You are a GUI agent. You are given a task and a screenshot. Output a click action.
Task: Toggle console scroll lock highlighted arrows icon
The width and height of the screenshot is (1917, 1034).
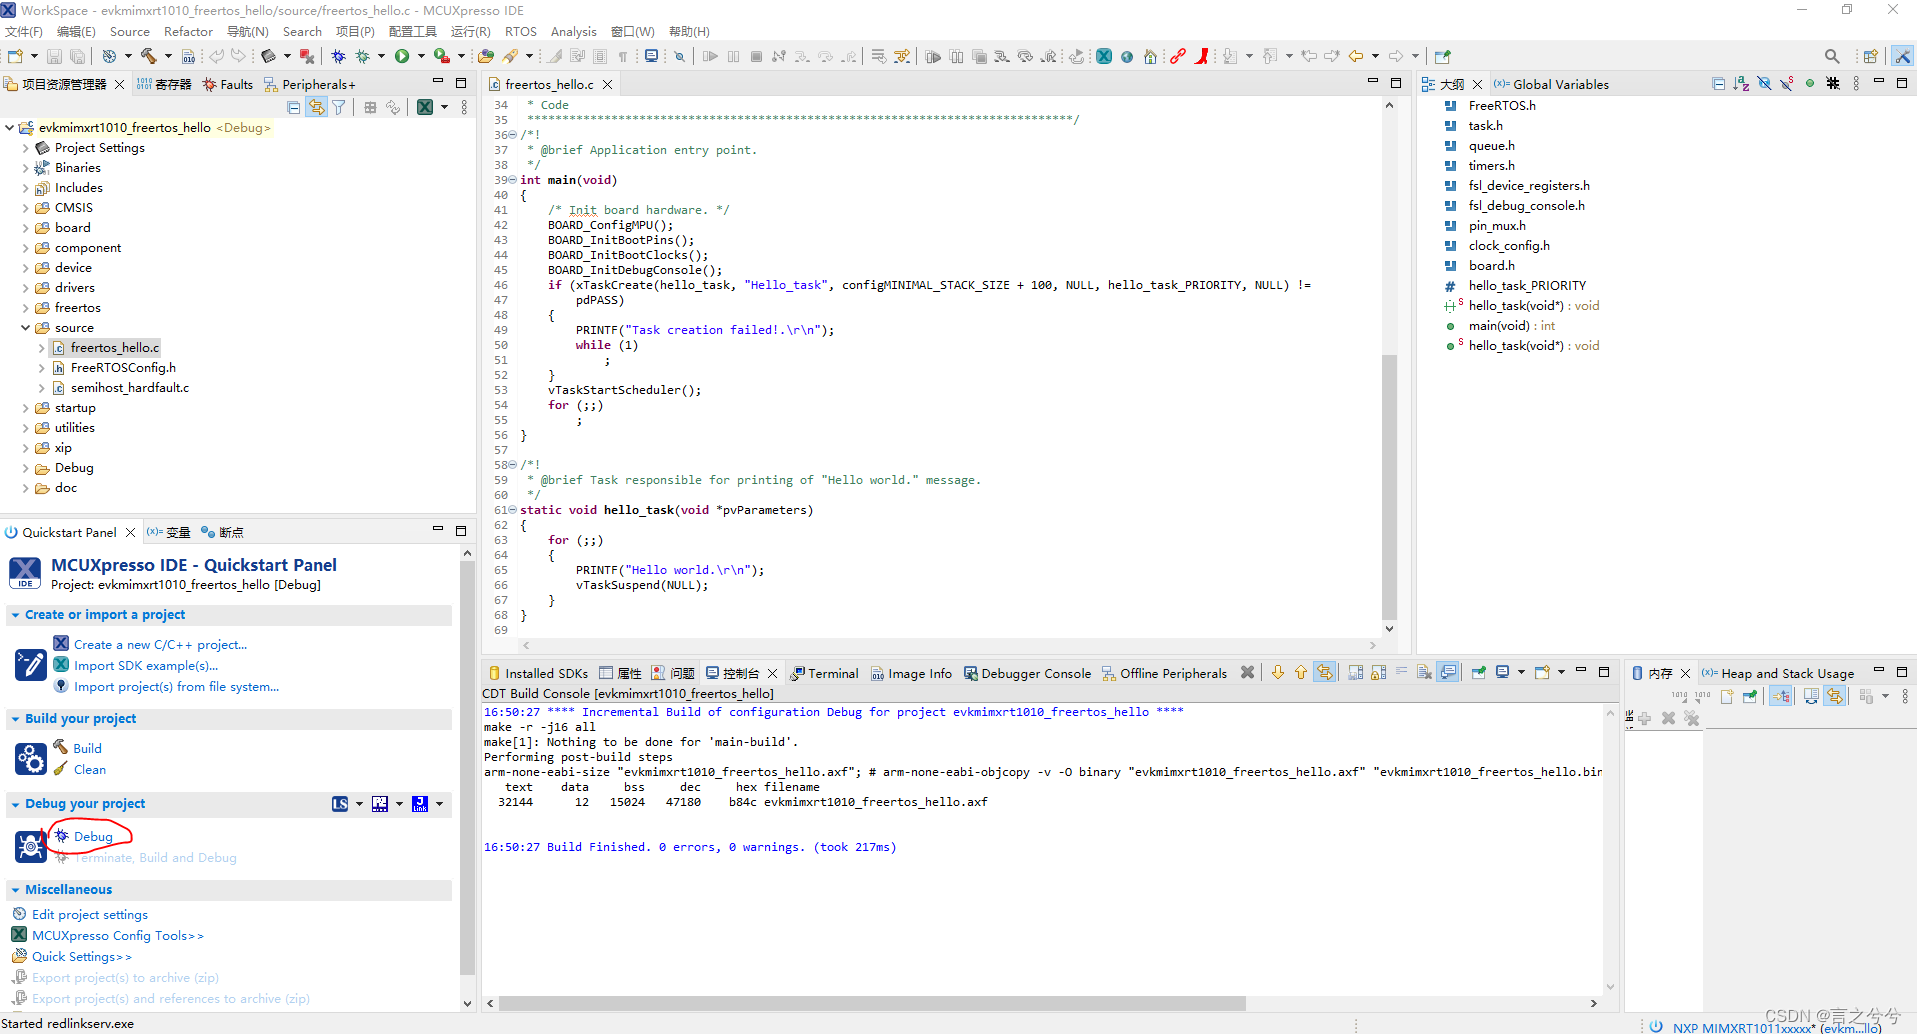1325,673
